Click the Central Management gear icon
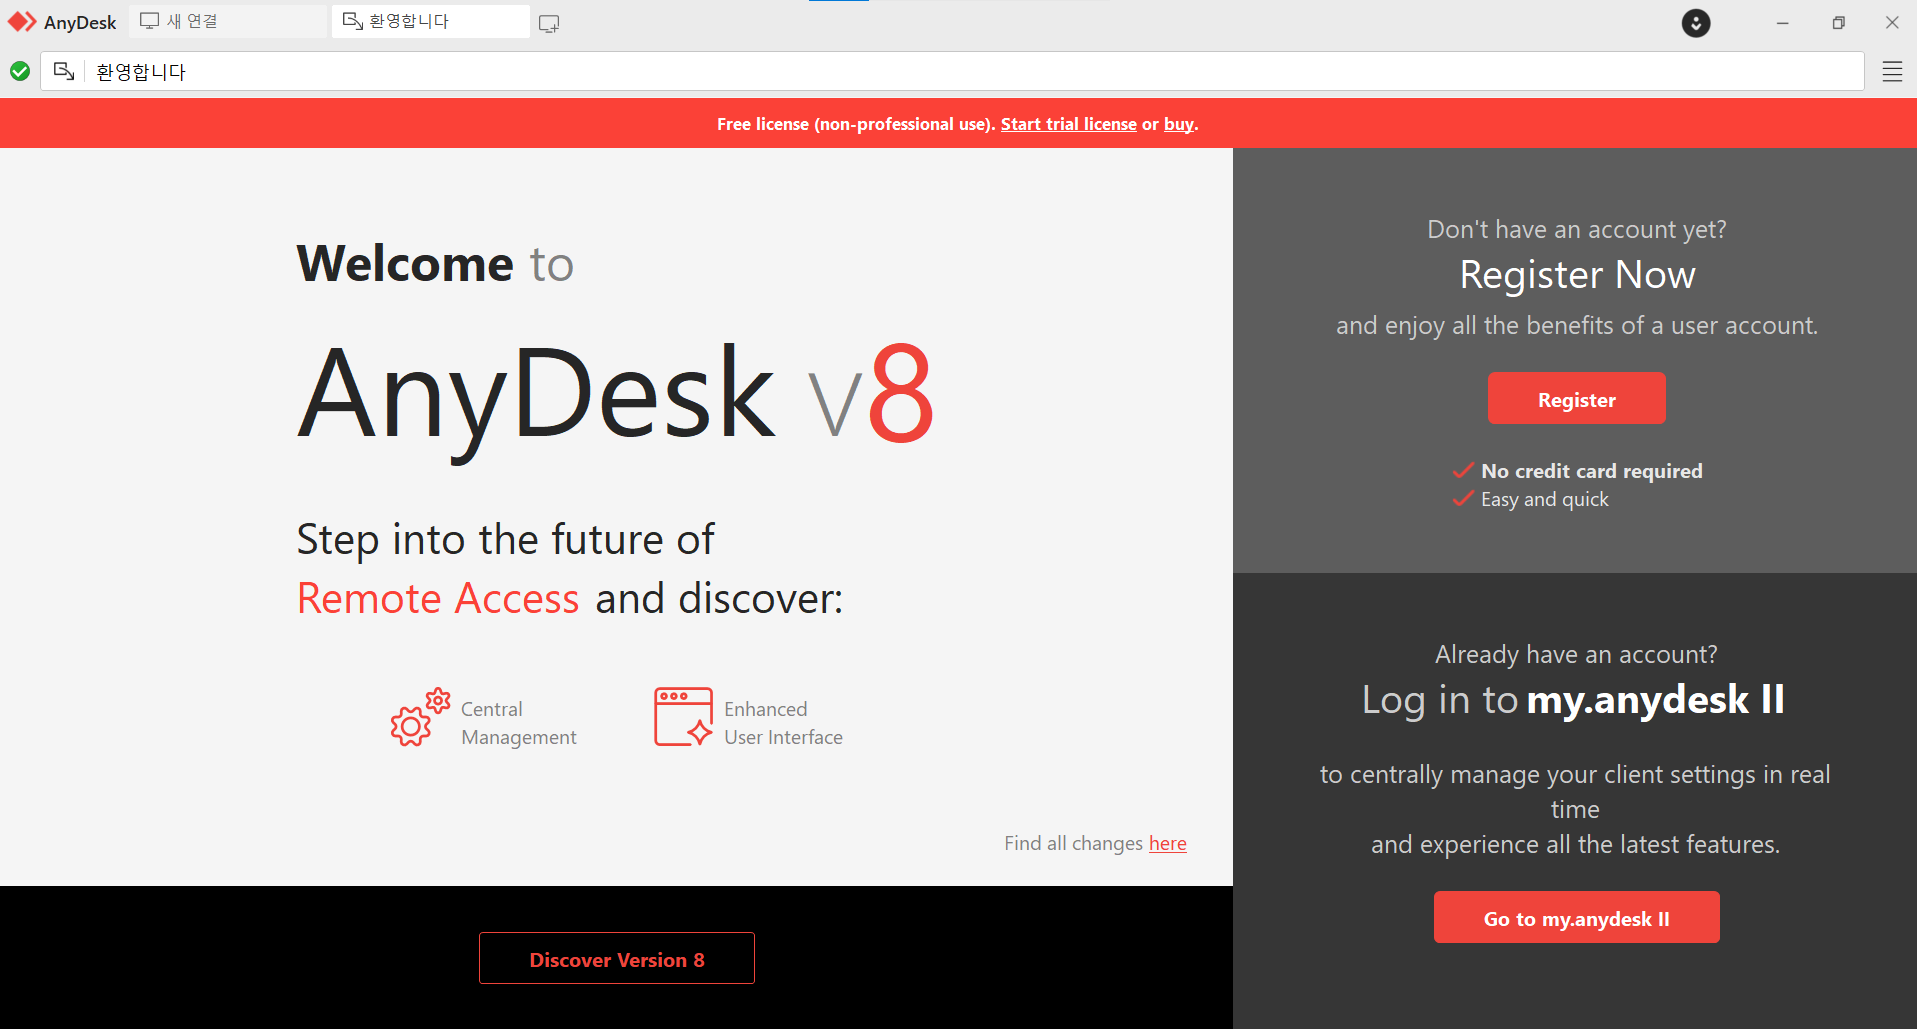The width and height of the screenshot is (1917, 1029). point(420,717)
